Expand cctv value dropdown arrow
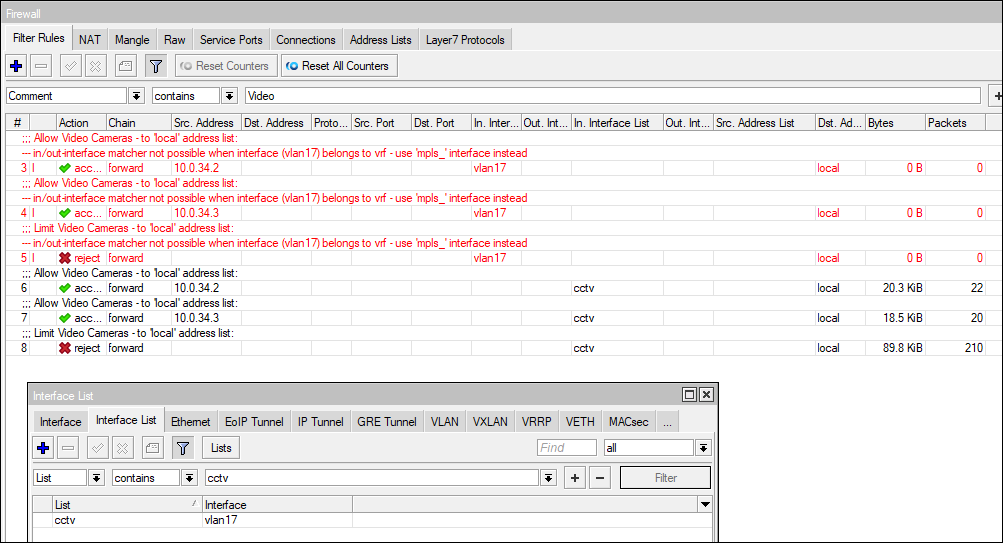The image size is (1003, 543). [548, 478]
